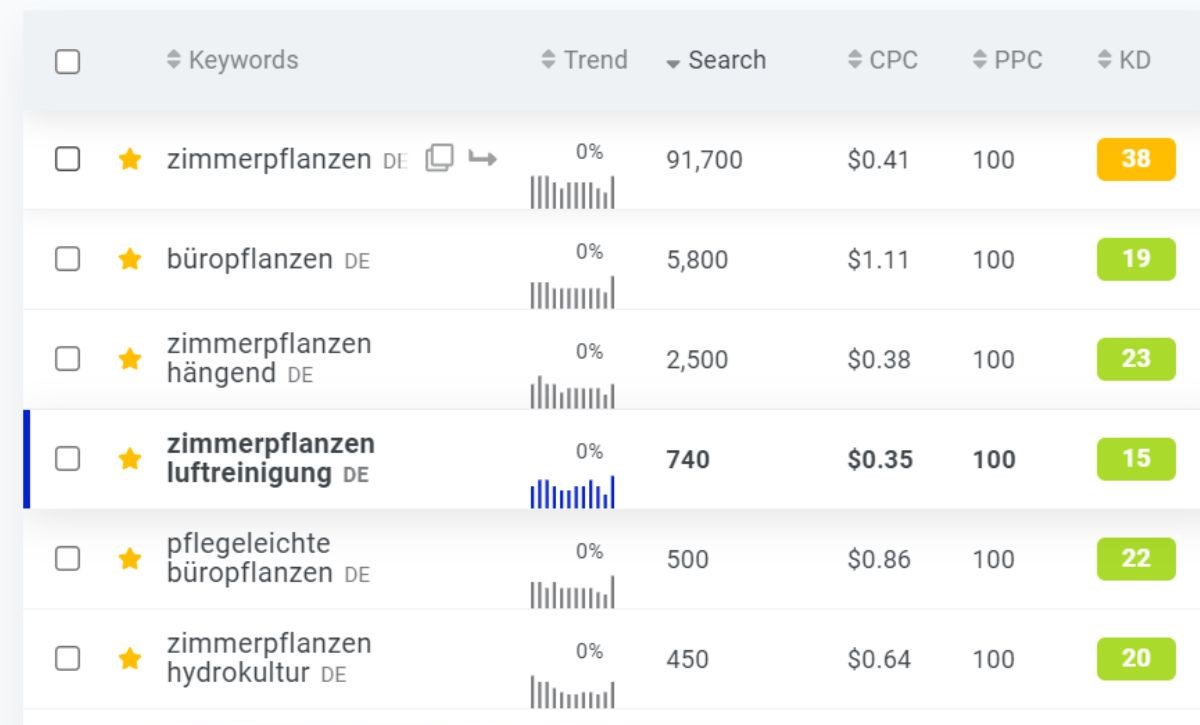Screen dimensions: 1200x725
Task: Star the büropflanzen keyword
Action: click(129, 259)
